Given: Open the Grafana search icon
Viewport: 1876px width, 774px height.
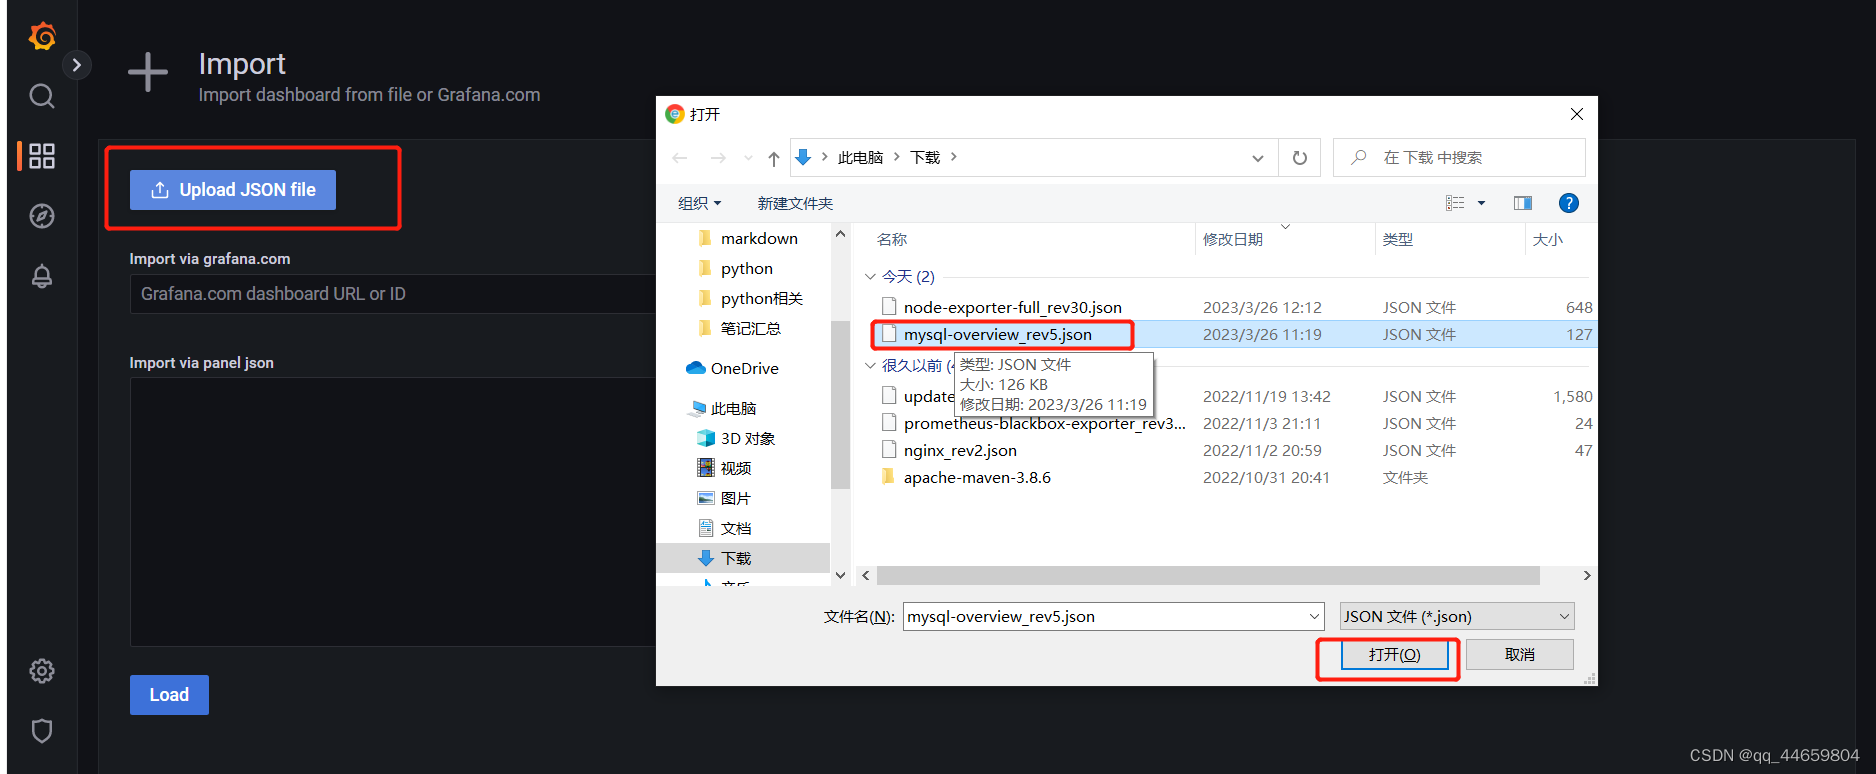Looking at the screenshot, I should (x=42, y=96).
